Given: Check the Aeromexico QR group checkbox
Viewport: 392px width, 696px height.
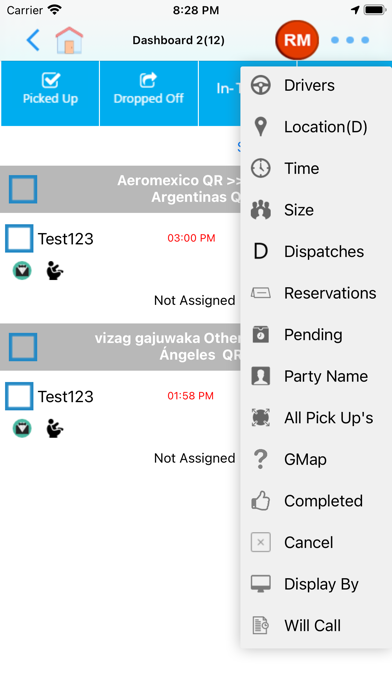Looking at the screenshot, I should tap(23, 189).
